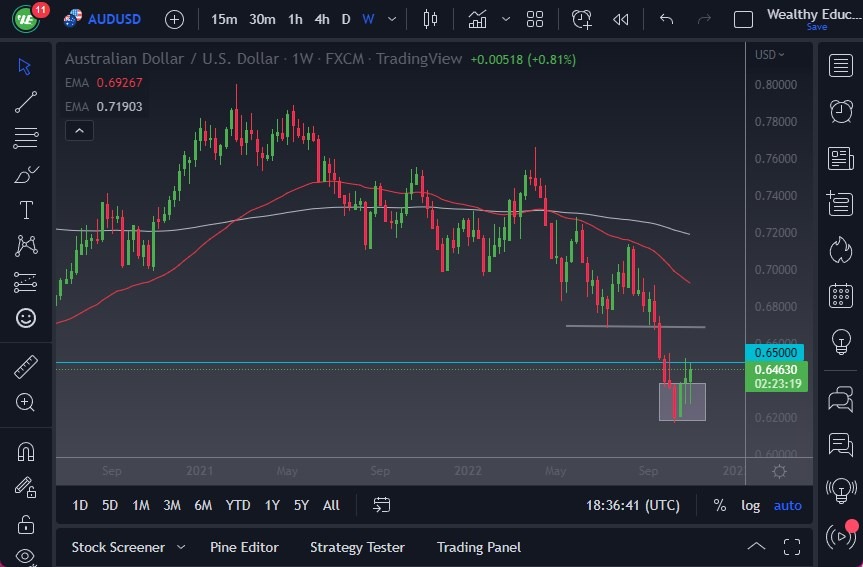Image resolution: width=863 pixels, height=567 pixels.
Task: Select the 1Y date range
Action: point(271,505)
